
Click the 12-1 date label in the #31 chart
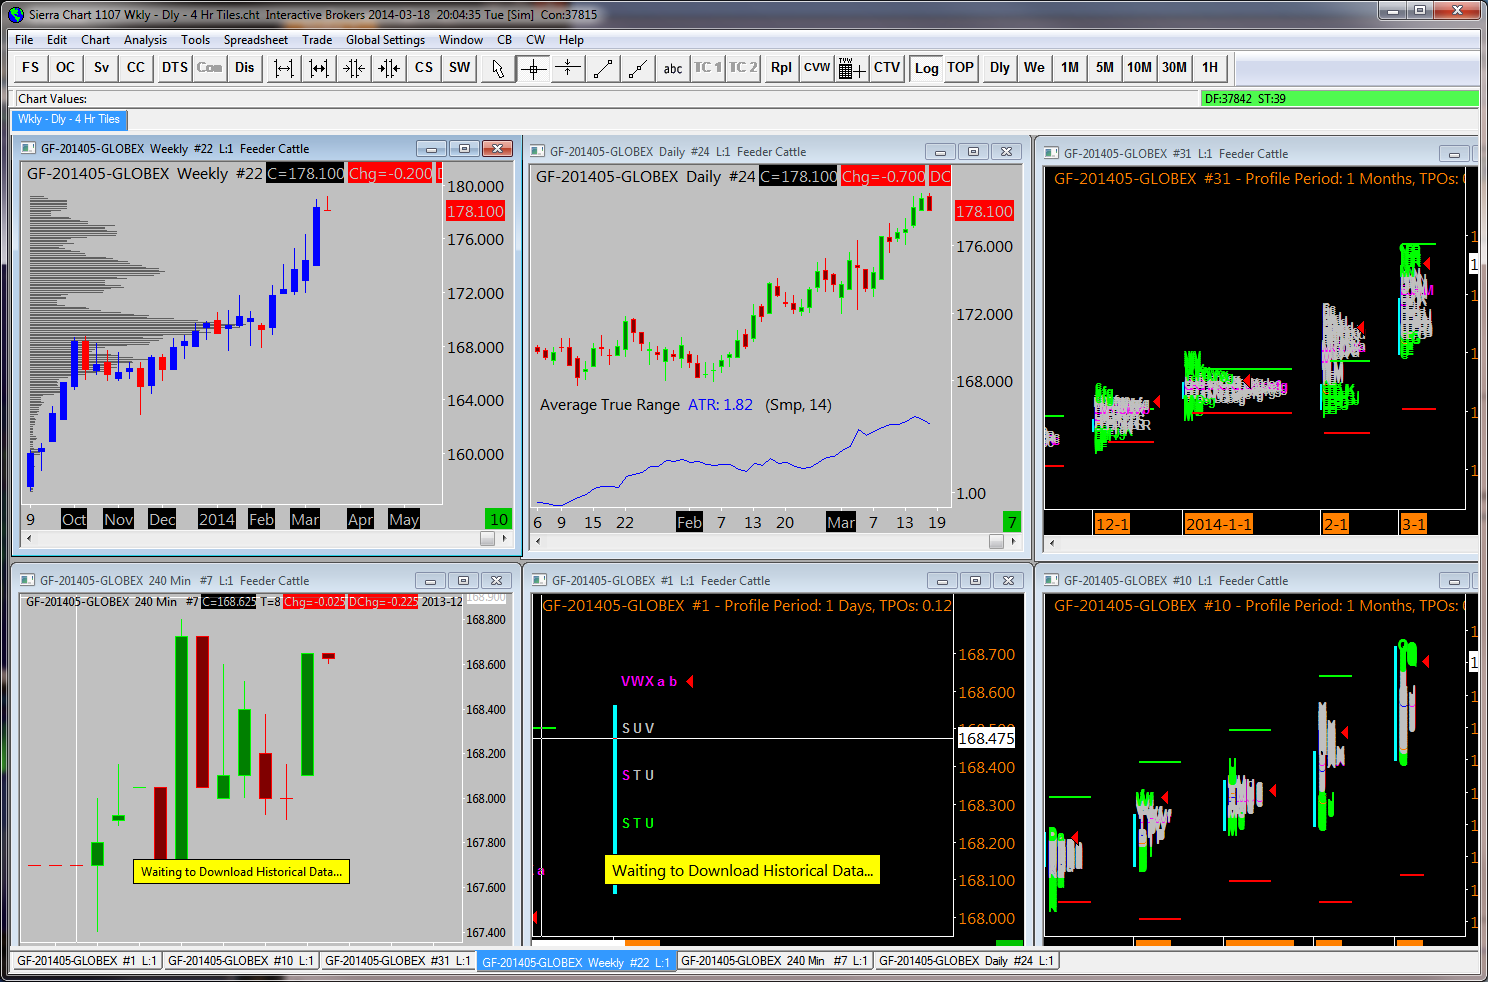(1112, 524)
